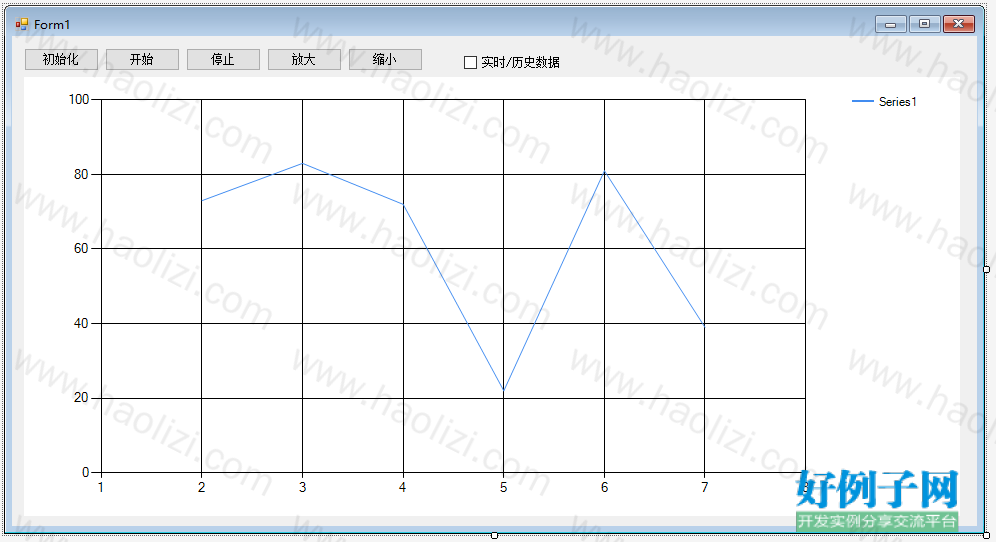Click the Form1 window icon
The image size is (996, 542).
22,25
